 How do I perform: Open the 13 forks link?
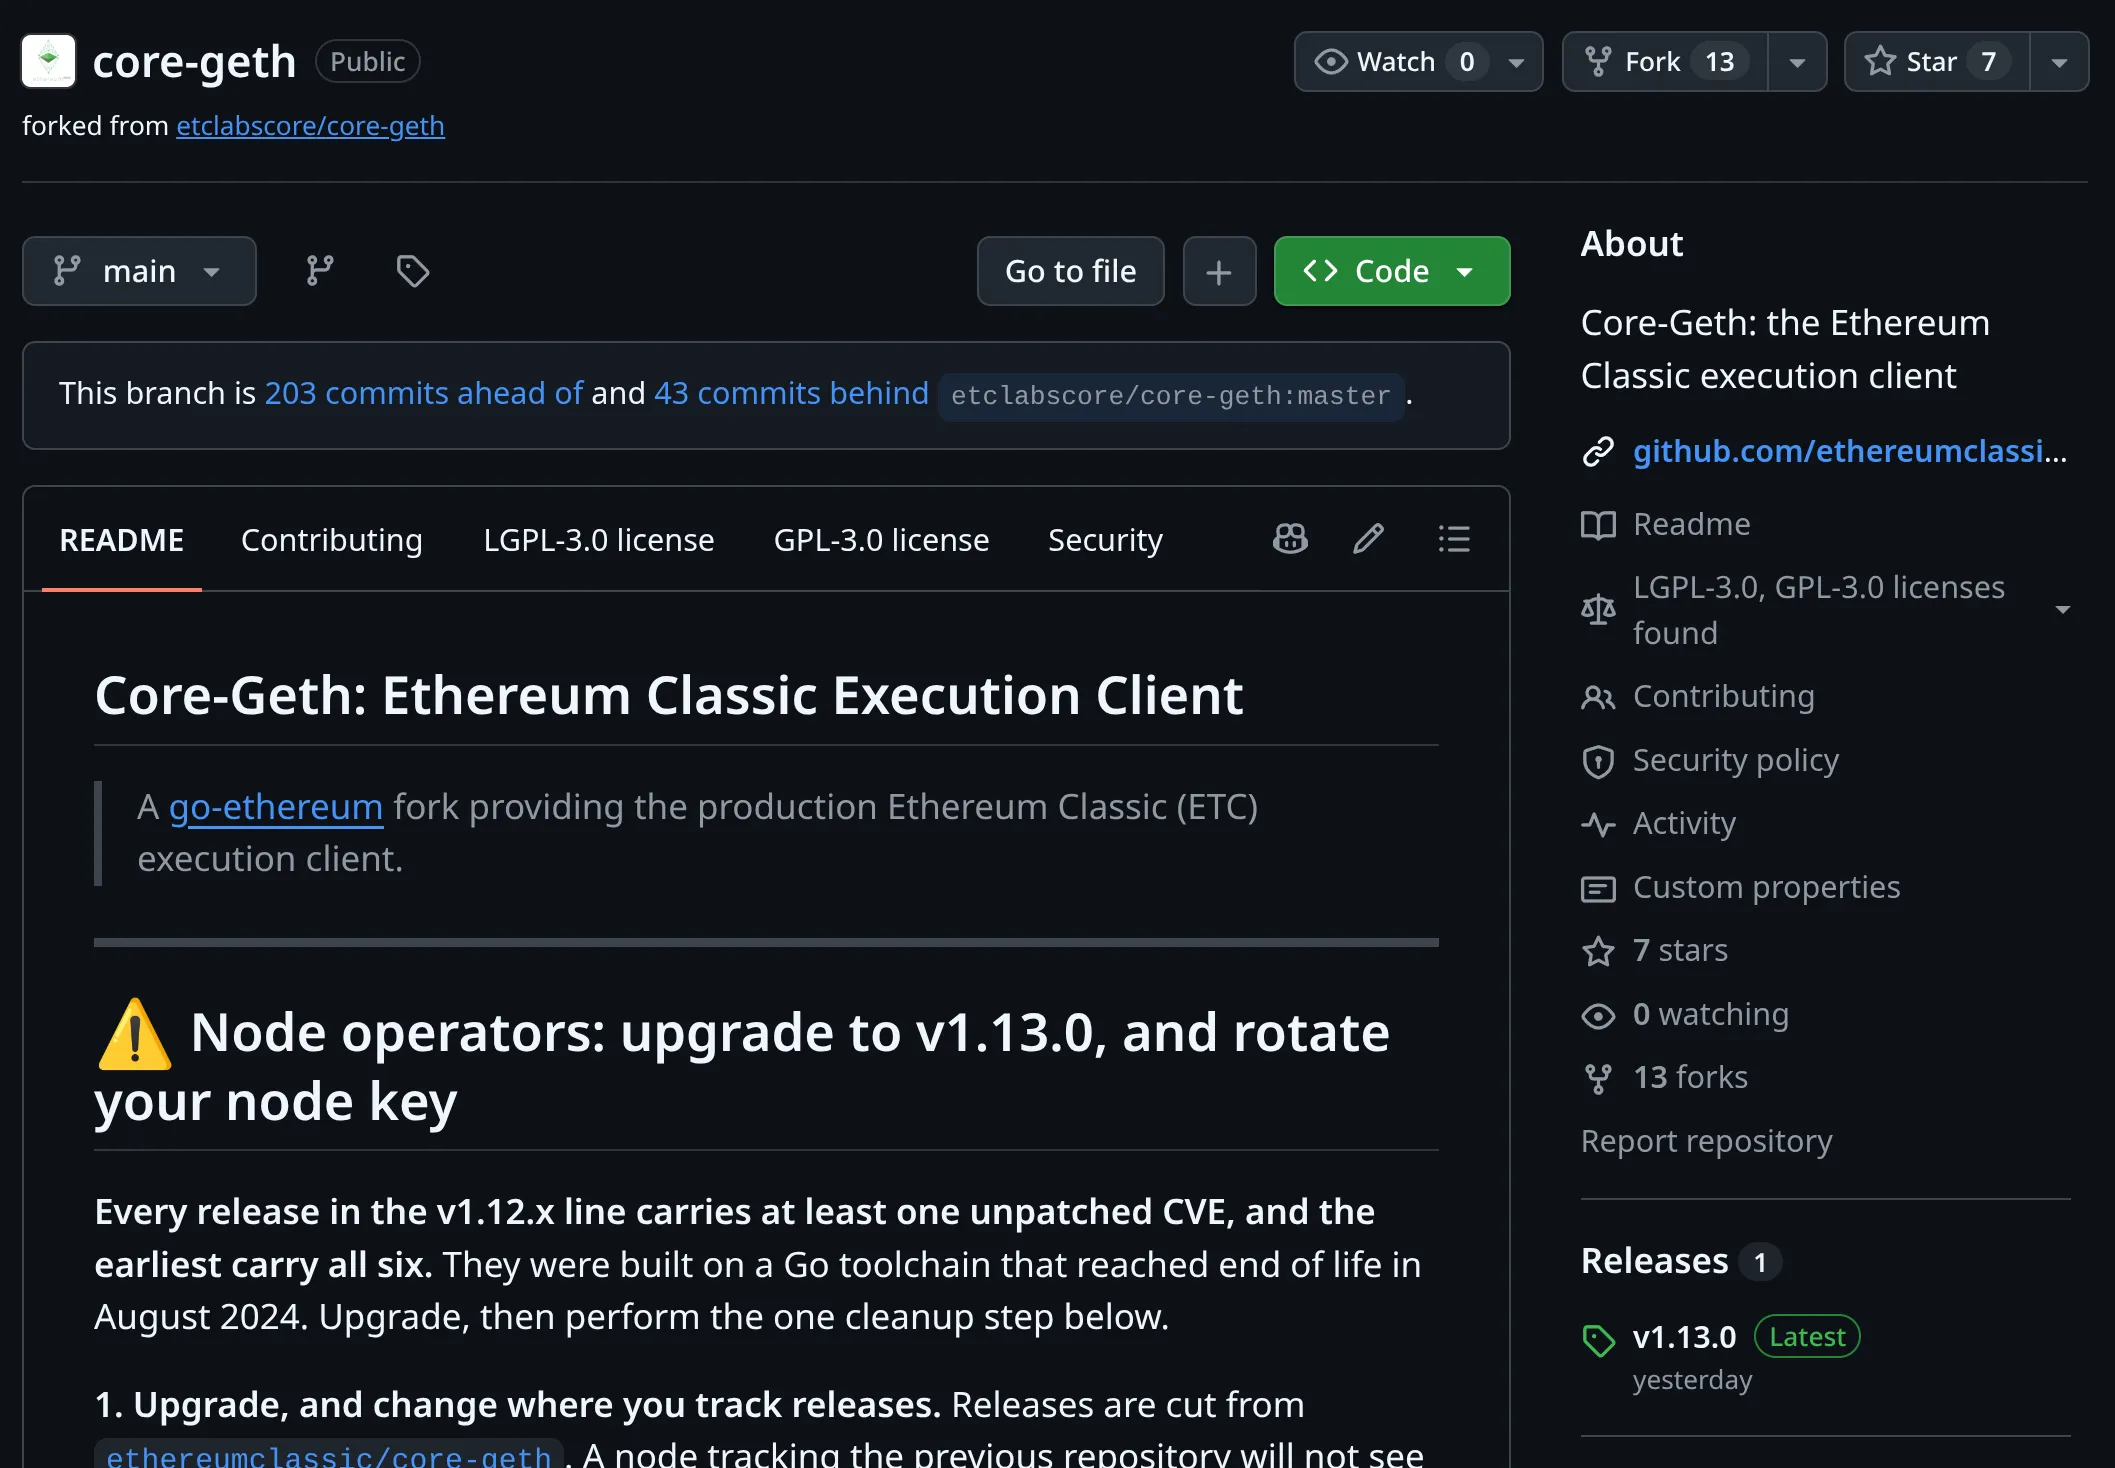1691,1078
